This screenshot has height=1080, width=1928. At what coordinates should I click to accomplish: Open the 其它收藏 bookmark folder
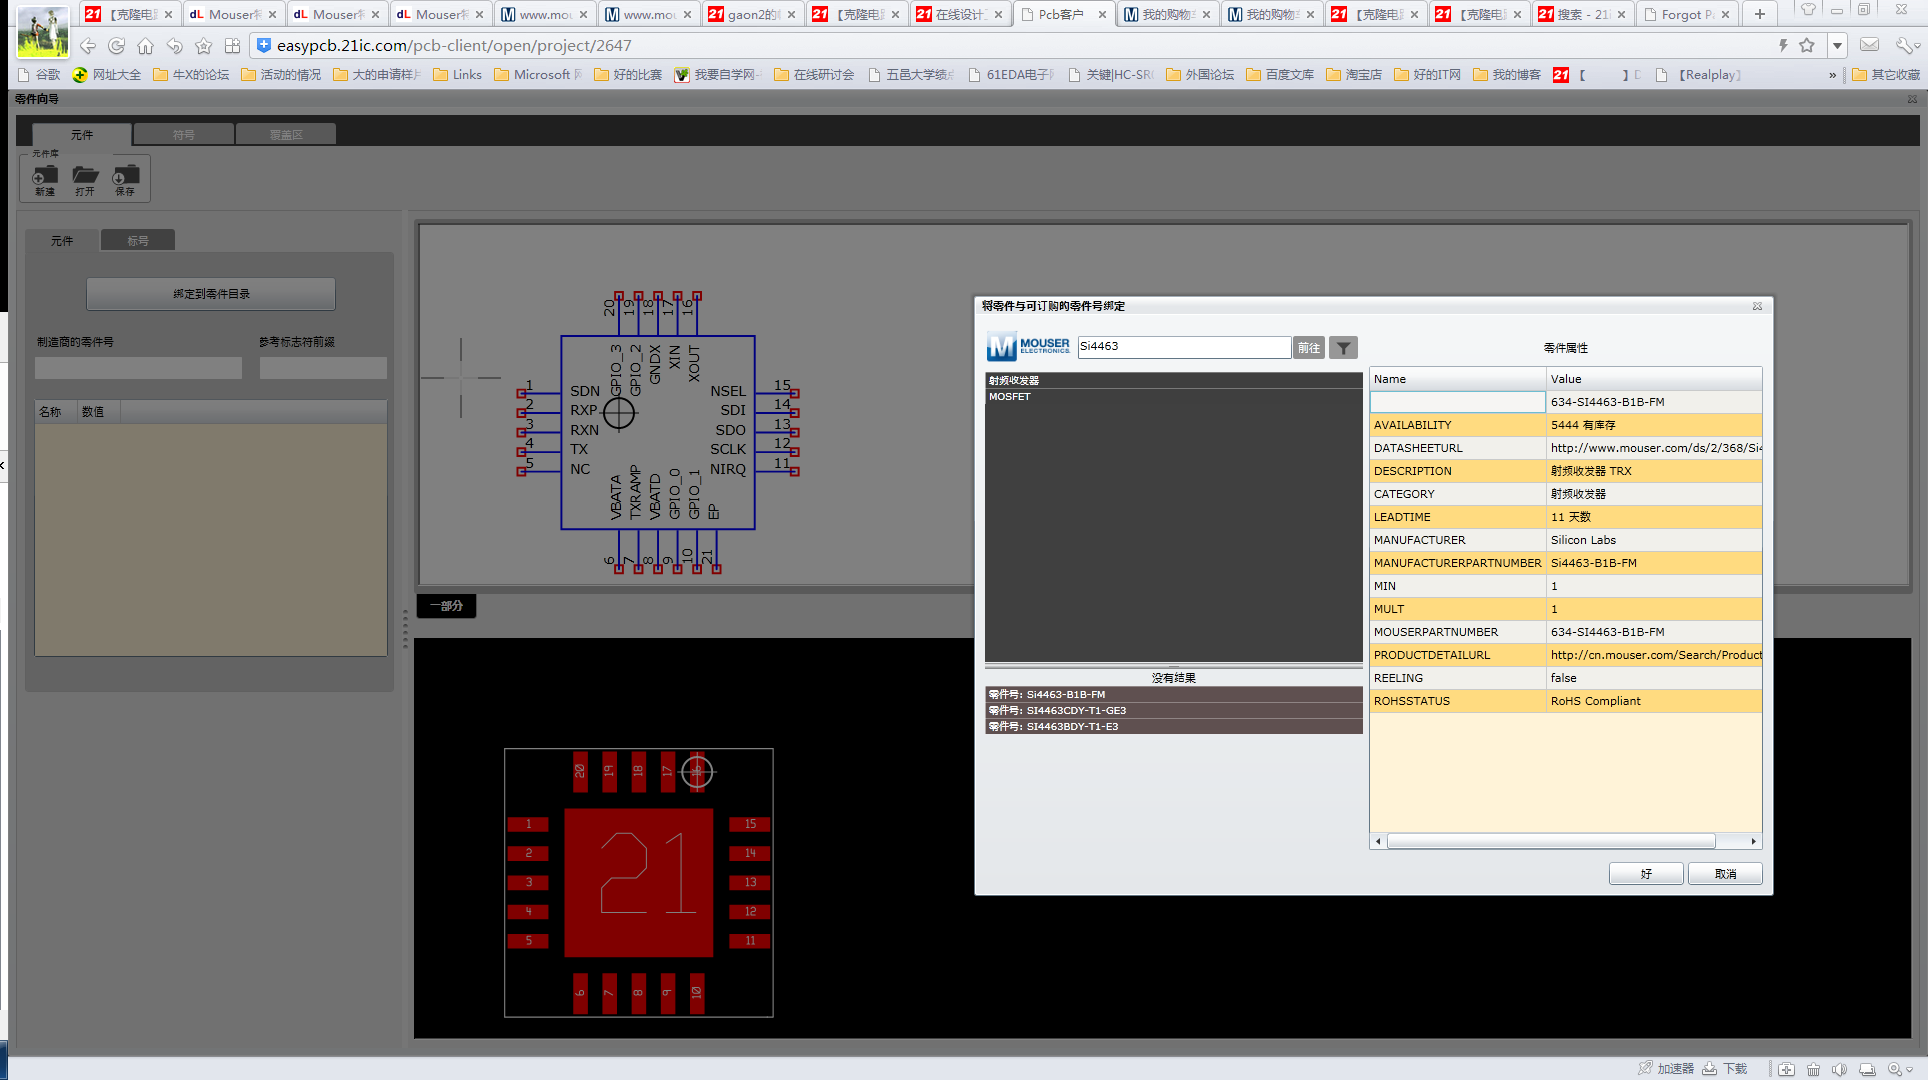click(x=1886, y=75)
